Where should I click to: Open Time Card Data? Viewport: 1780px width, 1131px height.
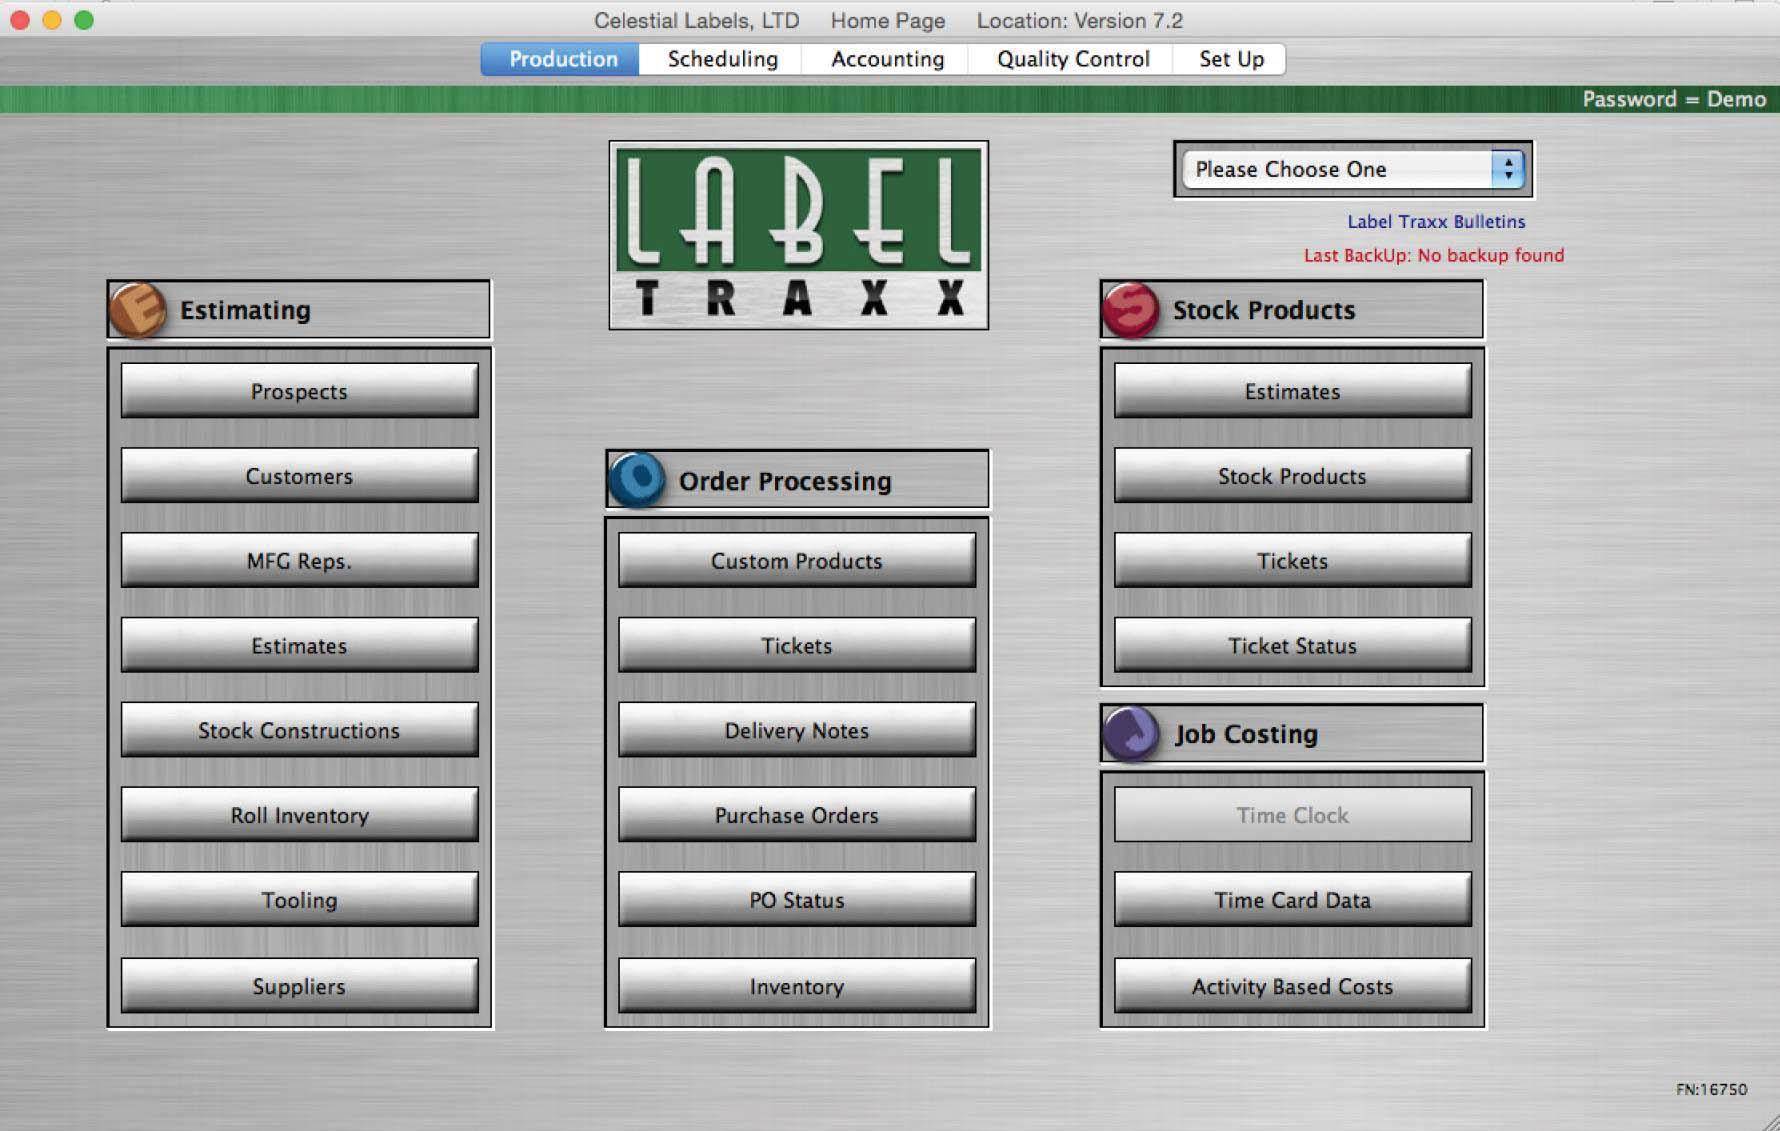[x=1292, y=900]
